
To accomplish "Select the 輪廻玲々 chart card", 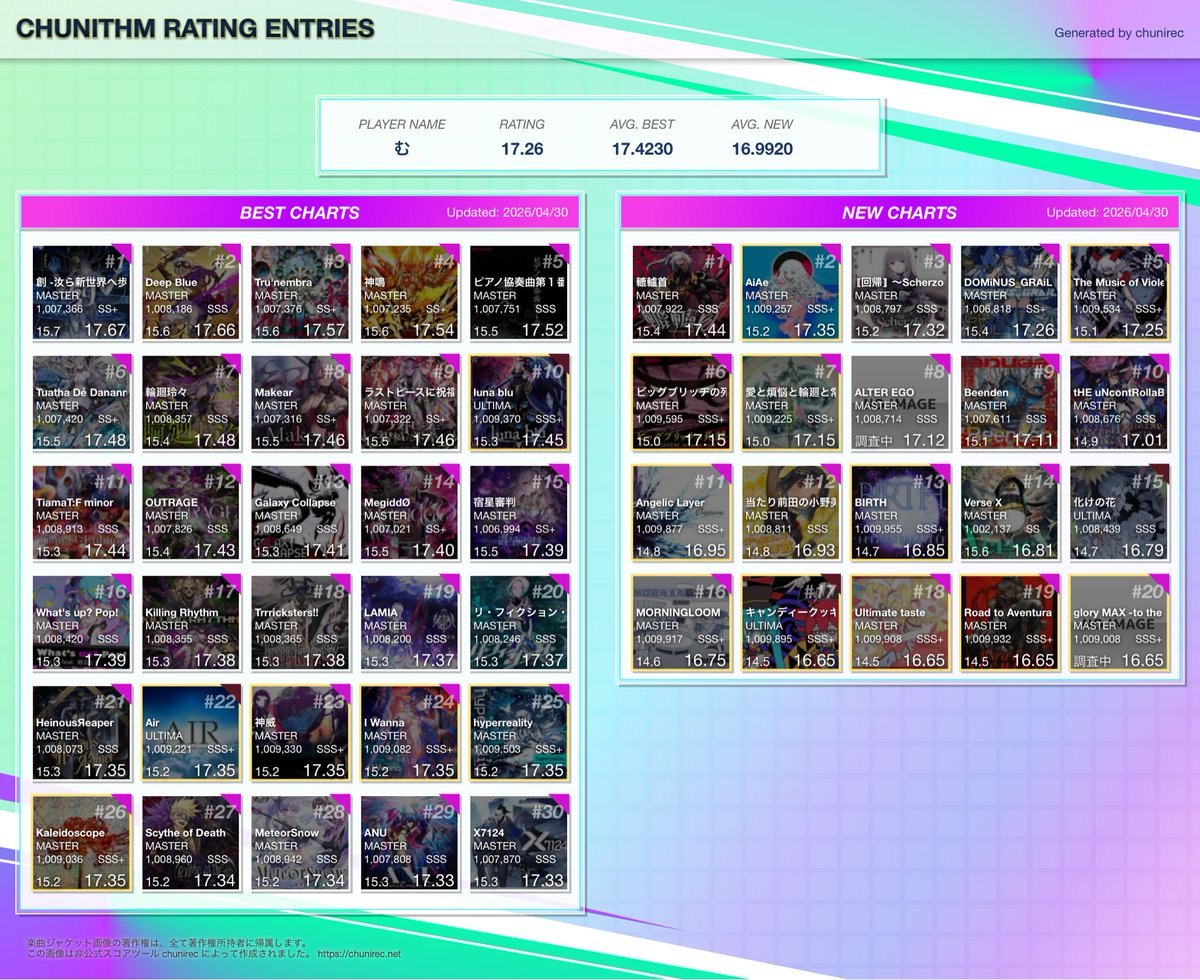I will pos(191,402).
